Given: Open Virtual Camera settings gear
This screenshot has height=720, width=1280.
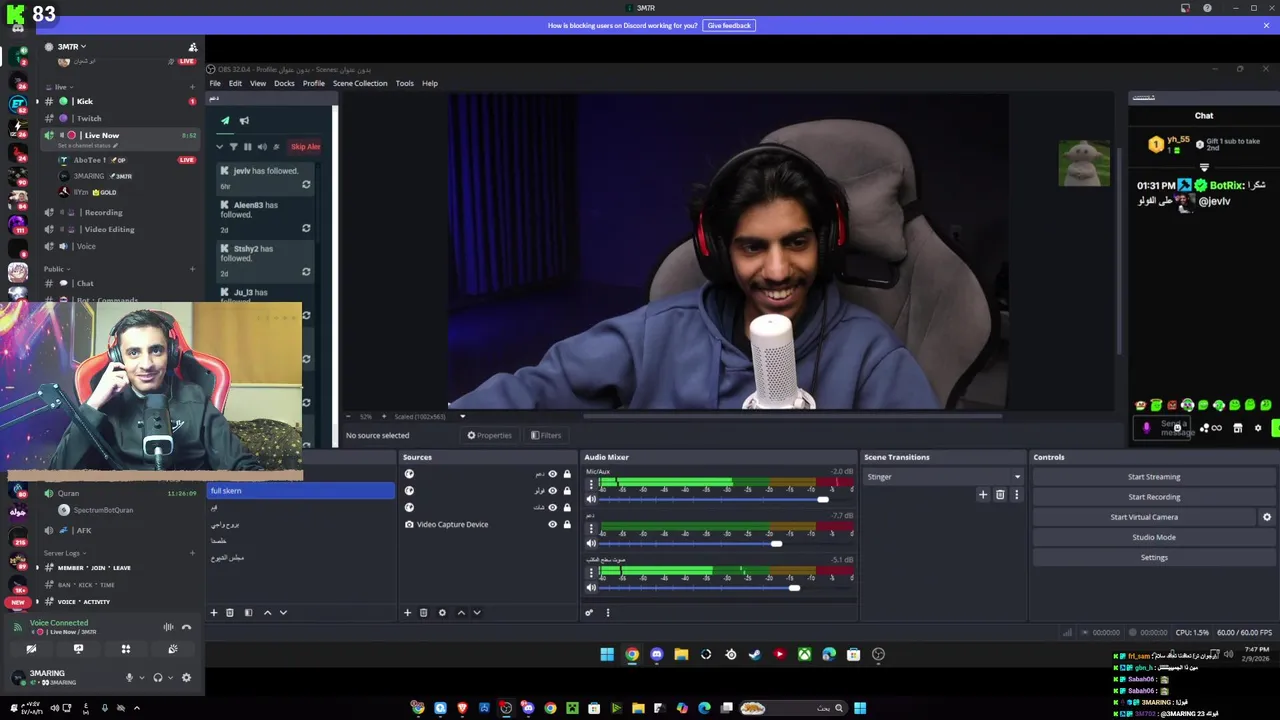Looking at the screenshot, I should coord(1267,517).
